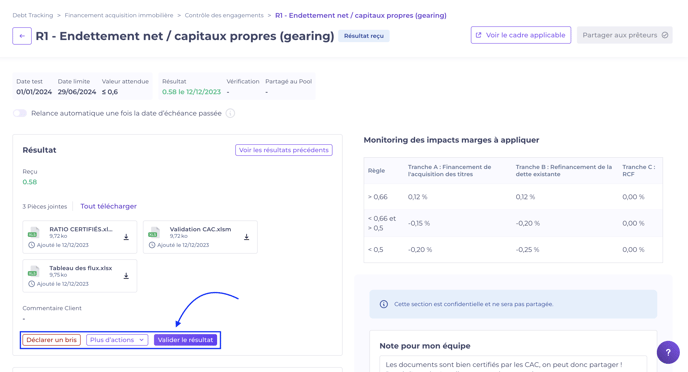
Task: Download the Tableau des flux.xlsx file
Action: (126, 276)
